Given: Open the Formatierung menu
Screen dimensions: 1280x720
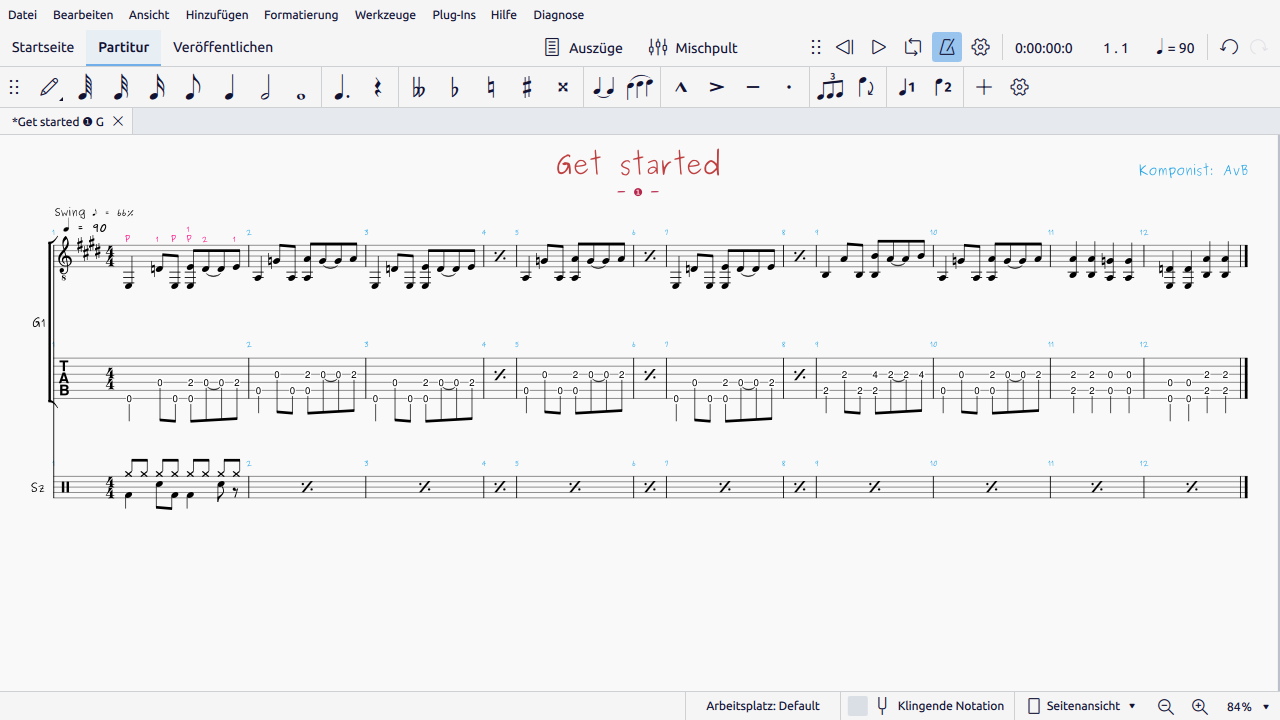Looking at the screenshot, I should point(301,15).
